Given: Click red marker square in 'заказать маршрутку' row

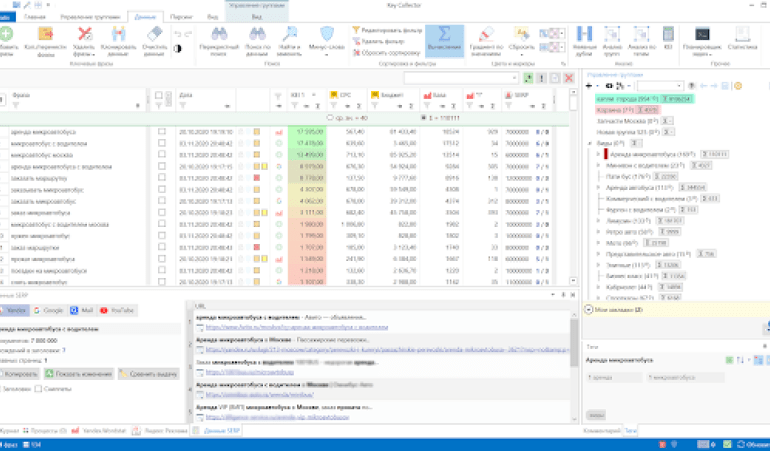Looking at the screenshot, I should [256, 178].
